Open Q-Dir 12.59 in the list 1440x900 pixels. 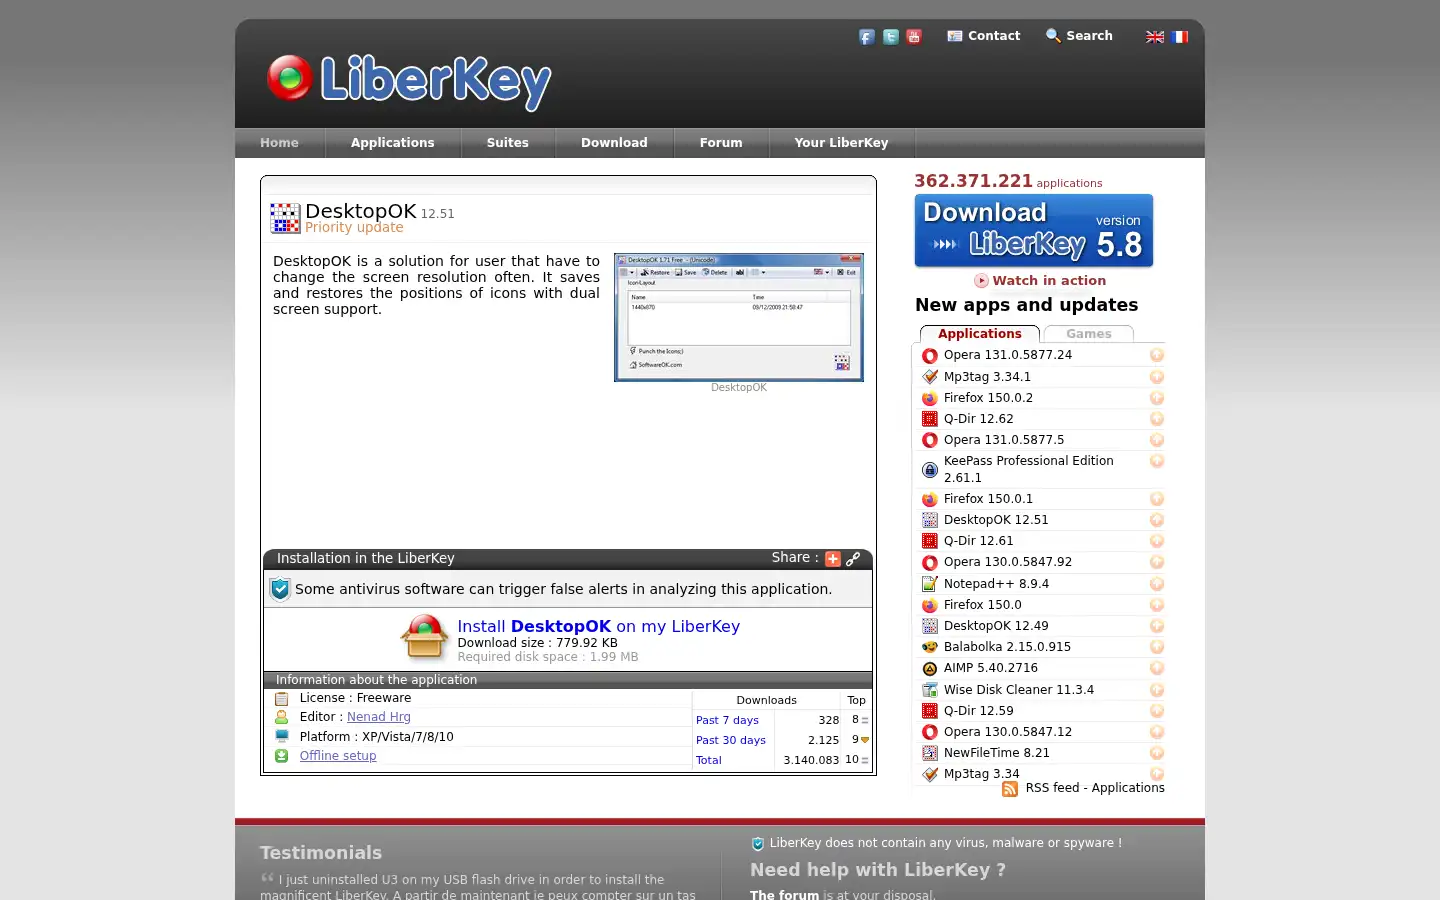coord(978,711)
